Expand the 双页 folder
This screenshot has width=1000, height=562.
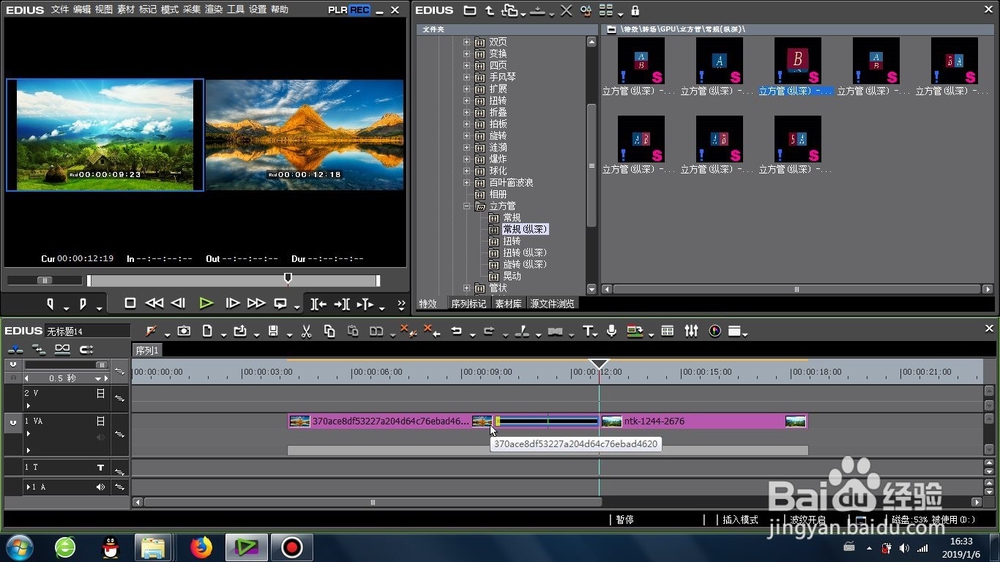coord(466,42)
